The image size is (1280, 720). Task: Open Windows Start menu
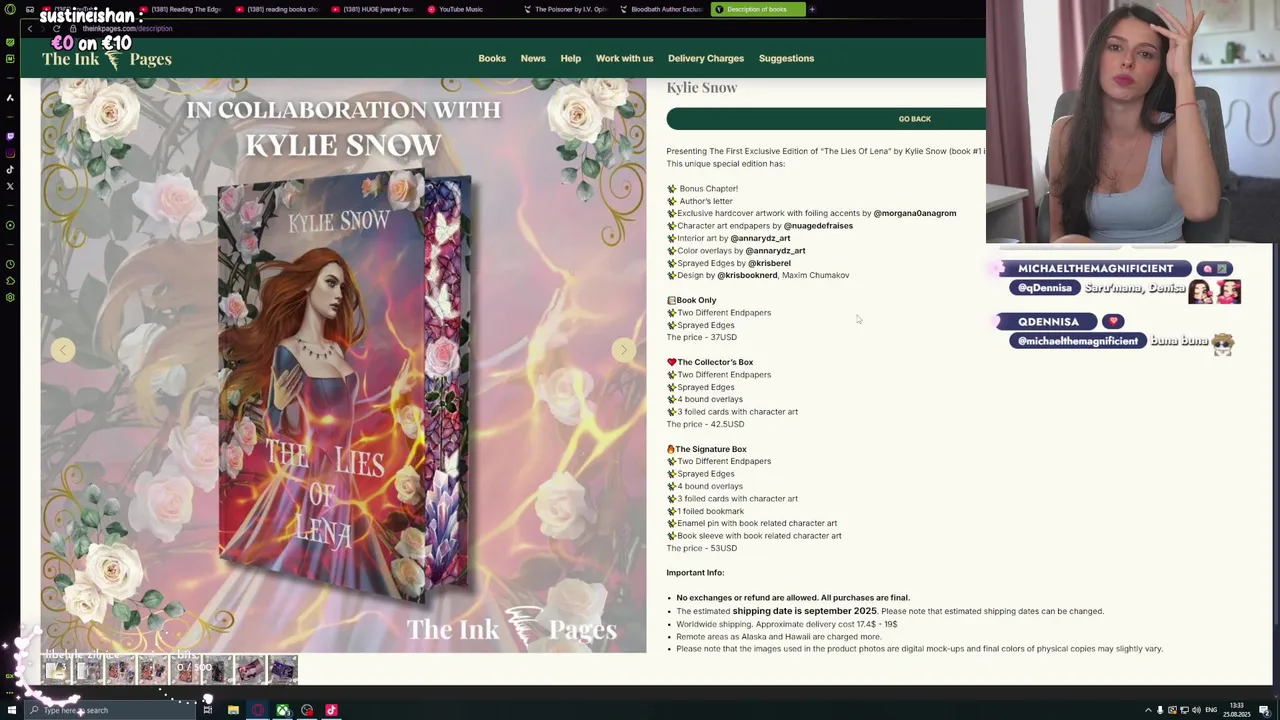tap(10, 710)
